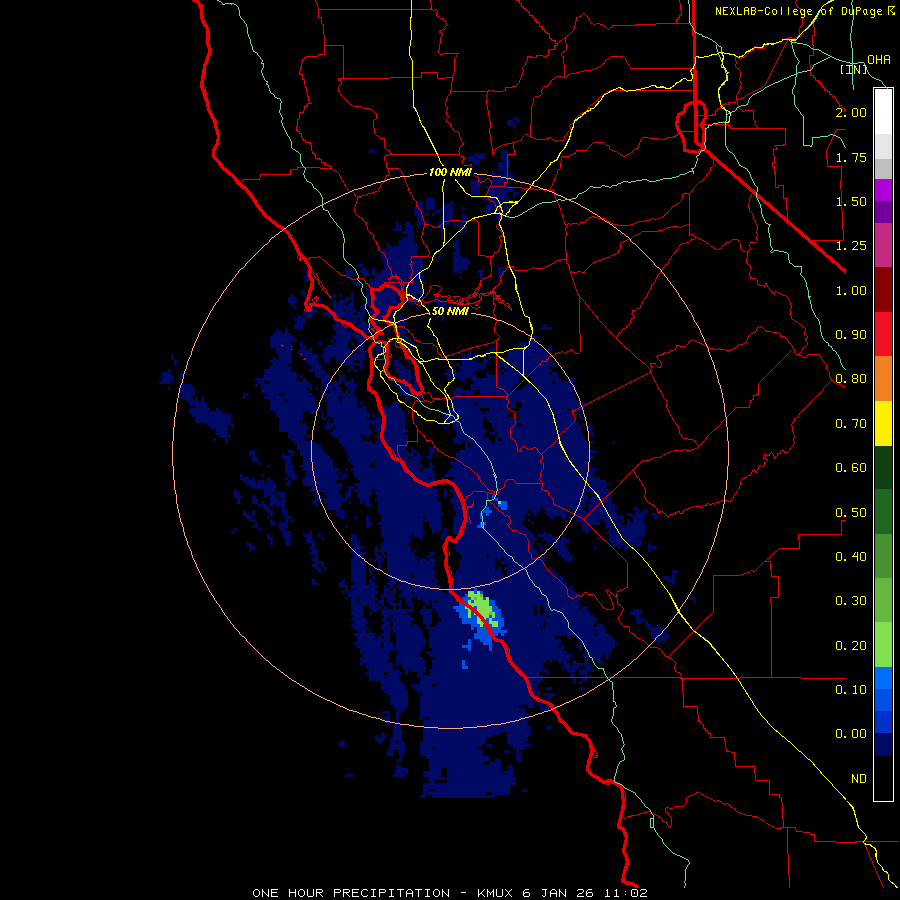The height and width of the screenshot is (900, 900).
Task: Click the [IN] units label
Action: [853, 69]
